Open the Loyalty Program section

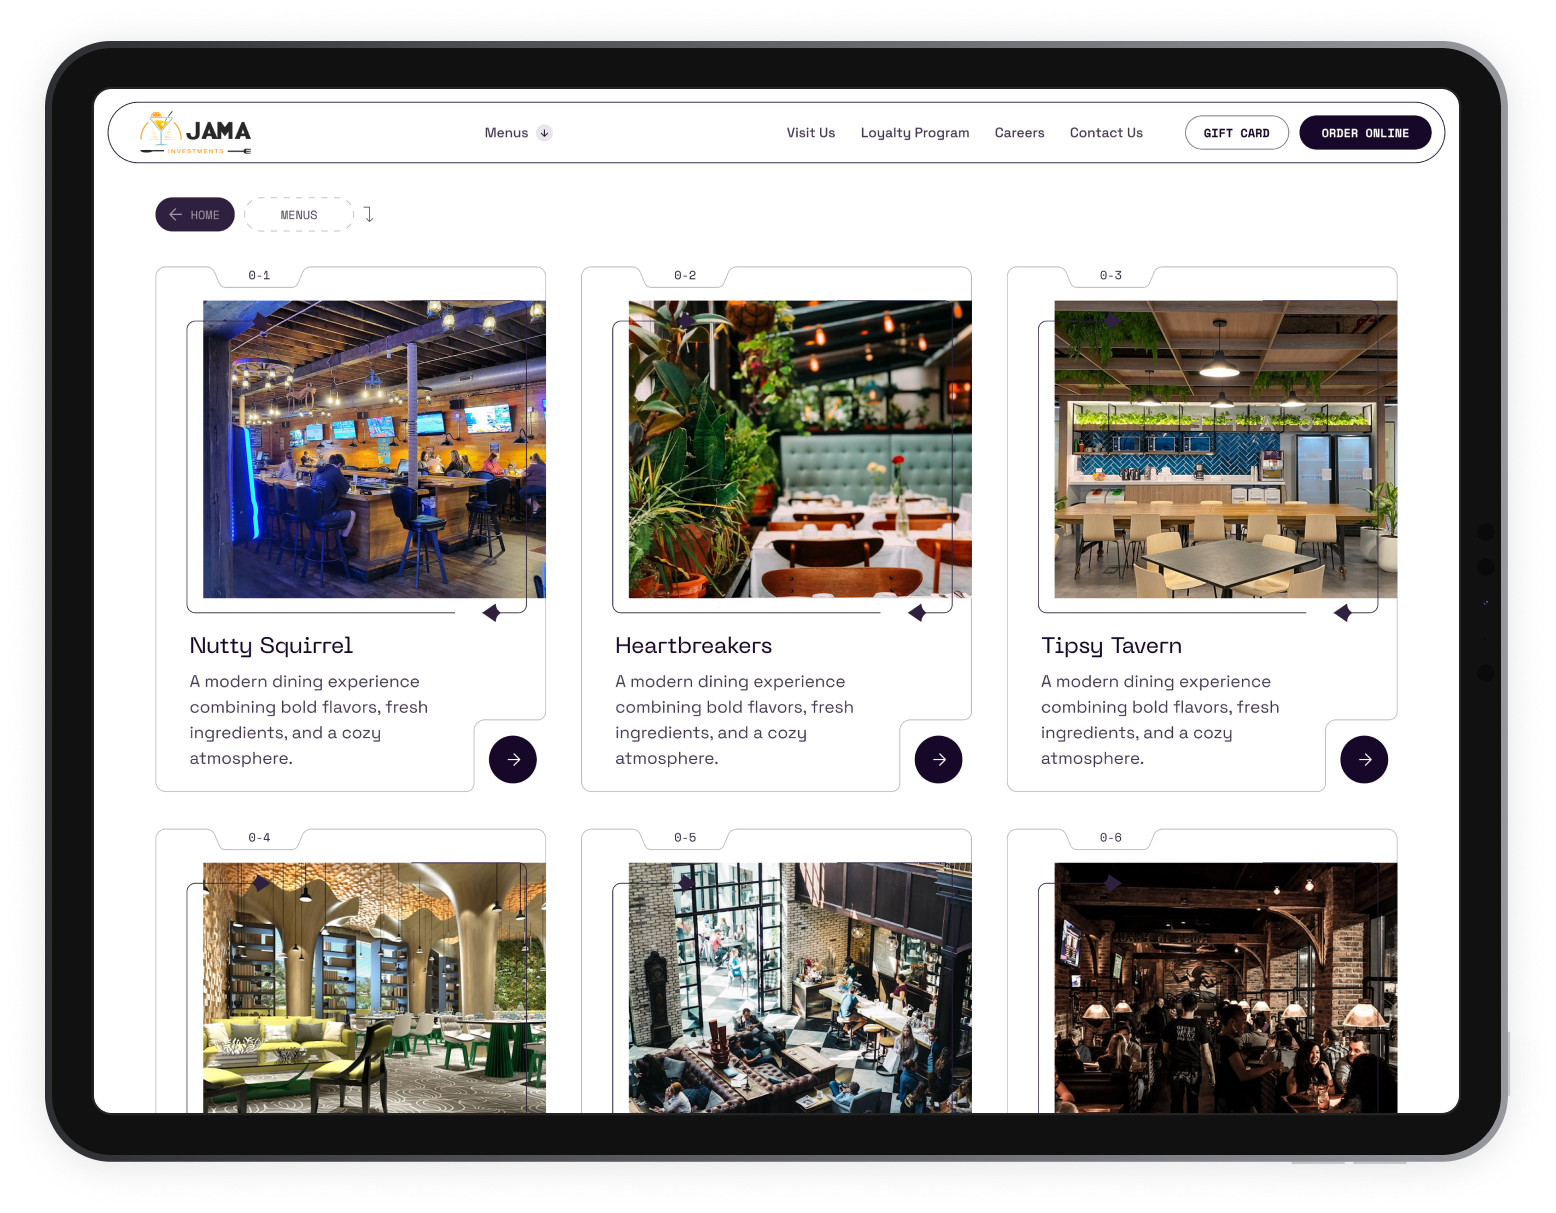click(x=915, y=132)
